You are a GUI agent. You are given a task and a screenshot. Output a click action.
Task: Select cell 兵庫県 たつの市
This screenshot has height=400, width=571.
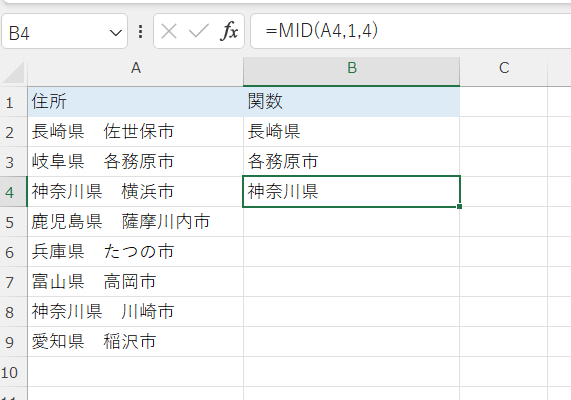click(x=135, y=252)
